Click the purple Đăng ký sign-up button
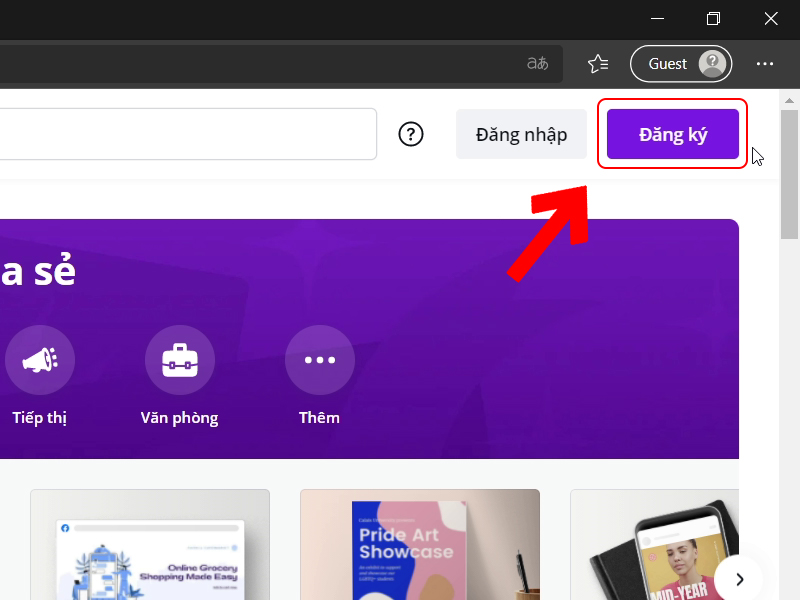The height and width of the screenshot is (600, 800). click(x=673, y=134)
